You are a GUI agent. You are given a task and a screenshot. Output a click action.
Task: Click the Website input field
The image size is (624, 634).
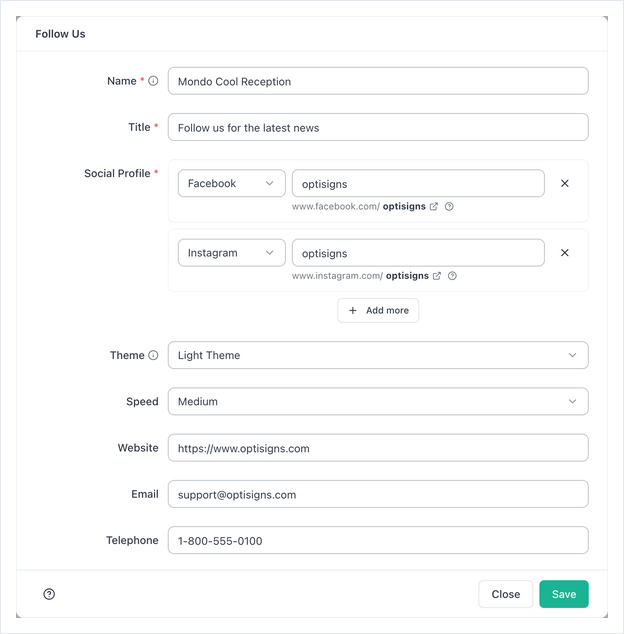point(378,448)
